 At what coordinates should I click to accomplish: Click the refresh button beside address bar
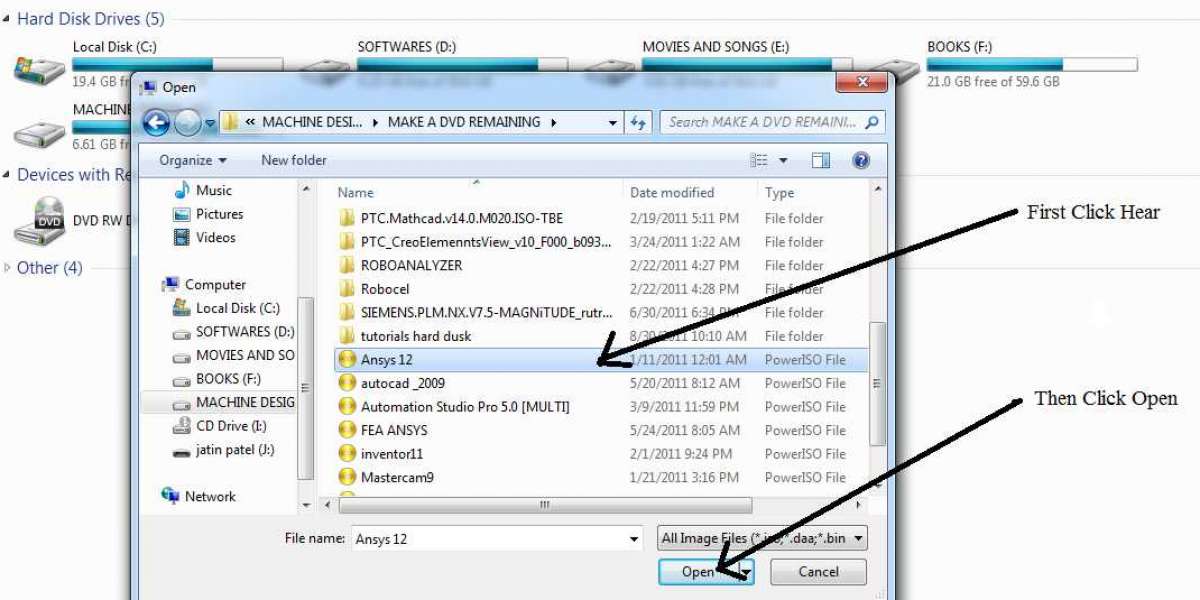(x=638, y=123)
